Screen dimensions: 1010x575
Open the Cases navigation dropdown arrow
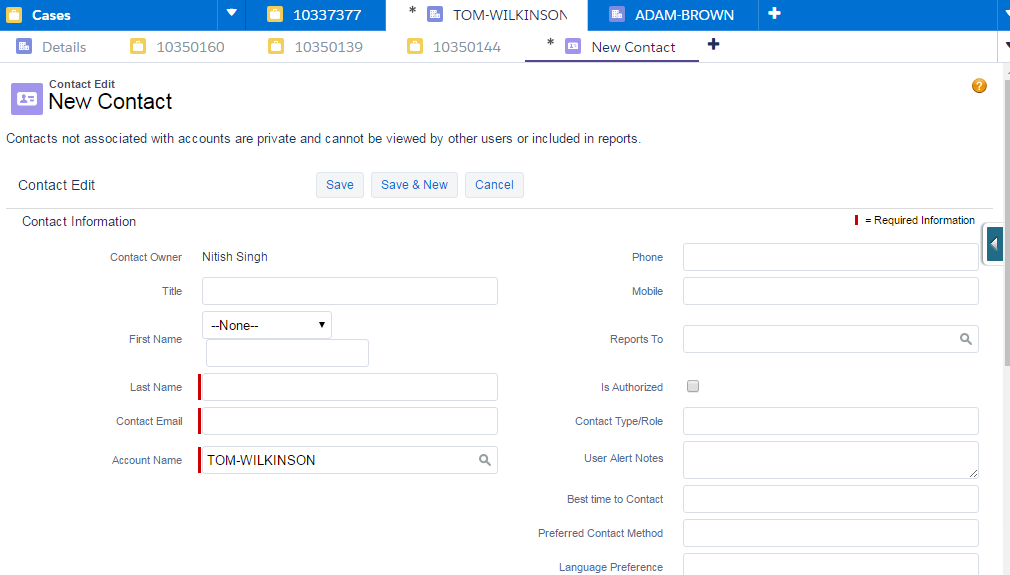point(232,14)
